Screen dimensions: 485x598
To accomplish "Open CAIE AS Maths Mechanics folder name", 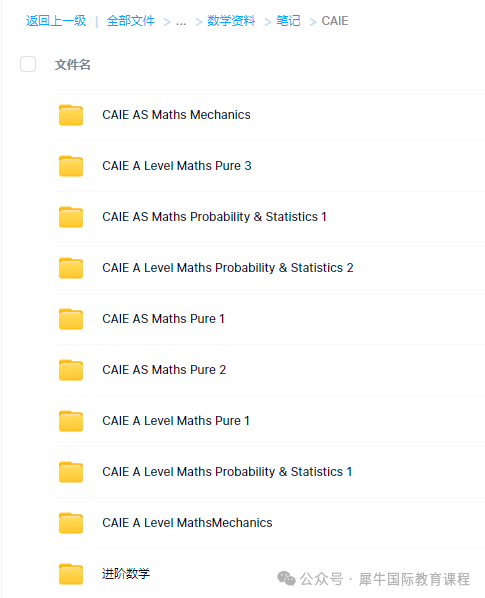I will 176,115.
